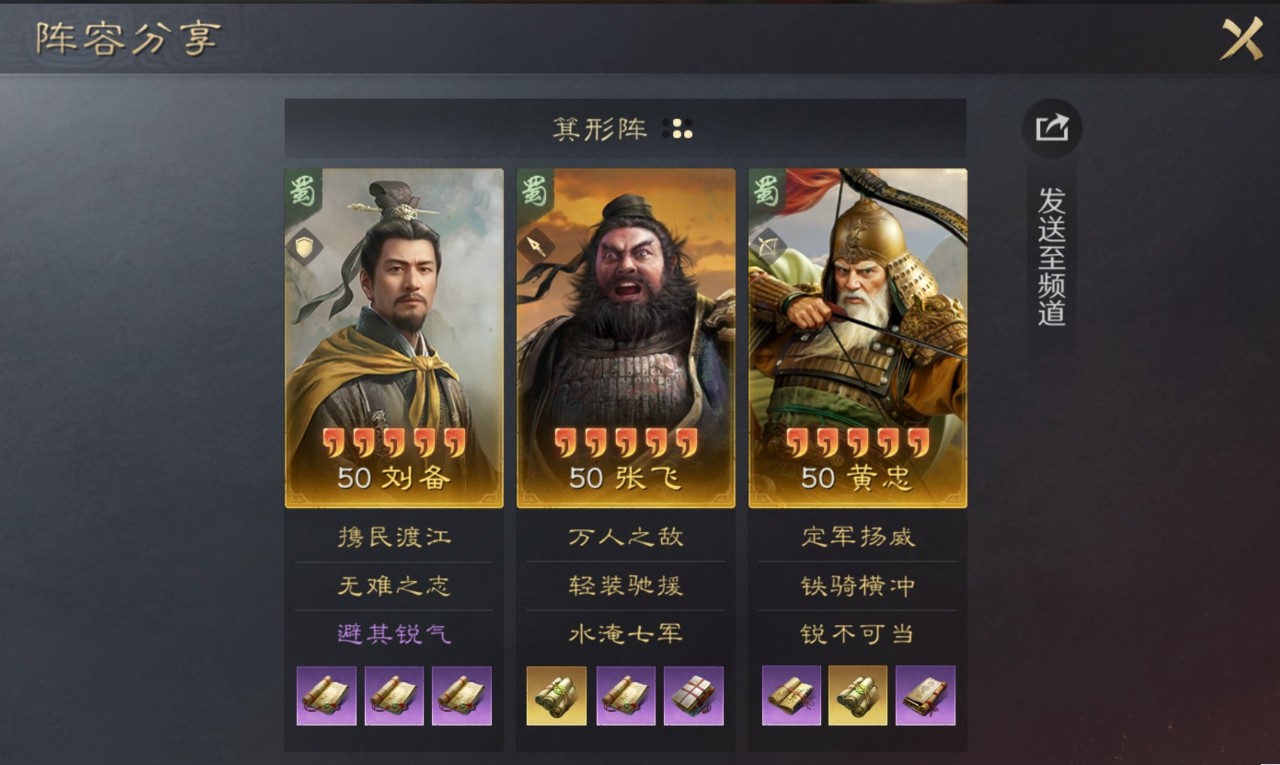Click 黄忠's gold scroll item icon

point(858,695)
